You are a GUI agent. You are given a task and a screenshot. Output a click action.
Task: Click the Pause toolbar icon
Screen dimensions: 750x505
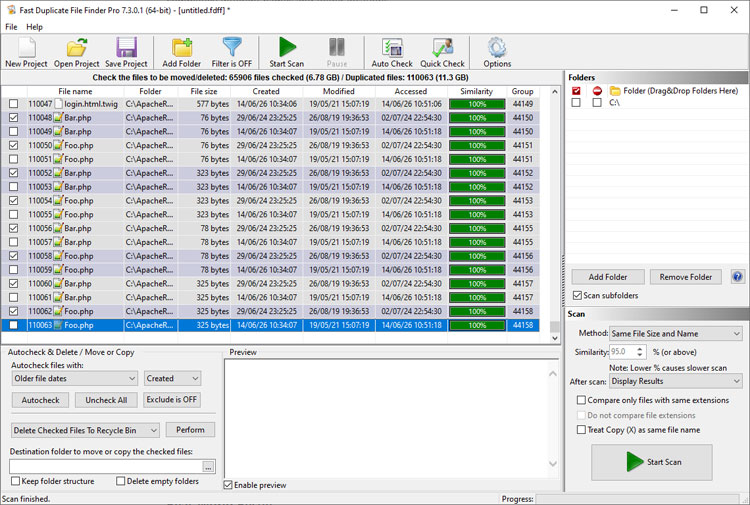point(337,52)
